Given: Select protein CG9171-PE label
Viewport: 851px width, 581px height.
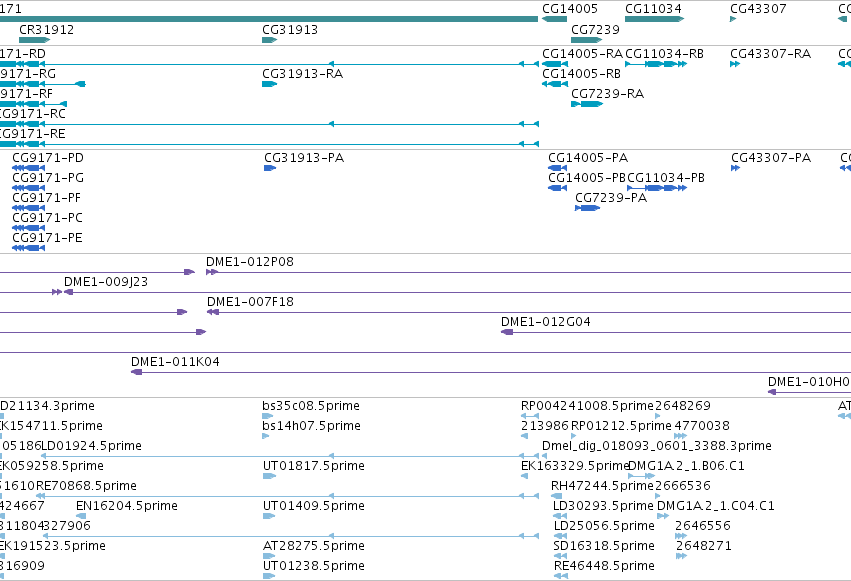Looking at the screenshot, I should tap(47, 238).
